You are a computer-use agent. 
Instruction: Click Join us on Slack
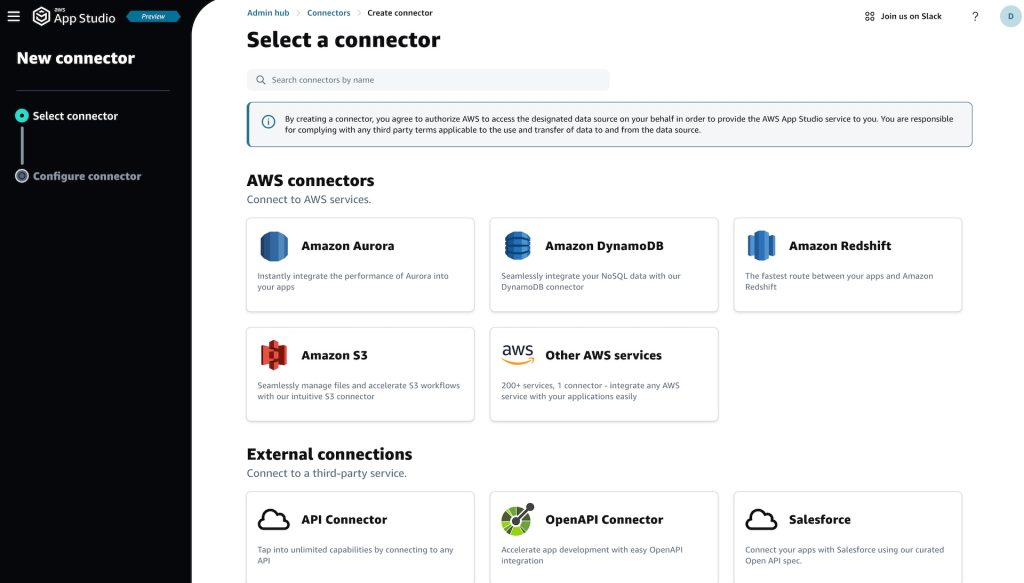903,17
